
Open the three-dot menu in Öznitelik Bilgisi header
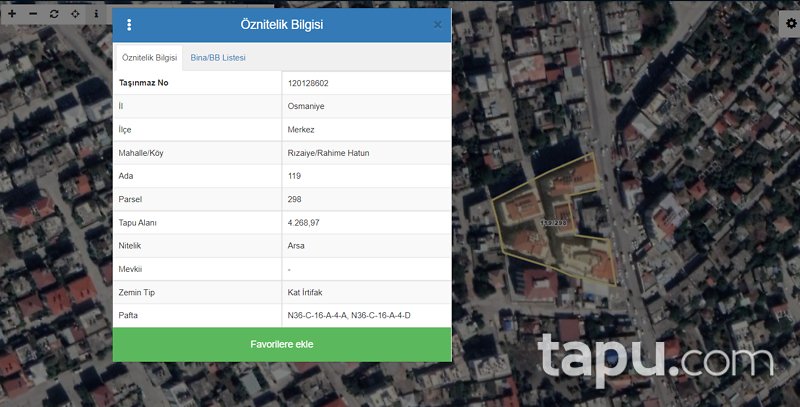point(129,24)
